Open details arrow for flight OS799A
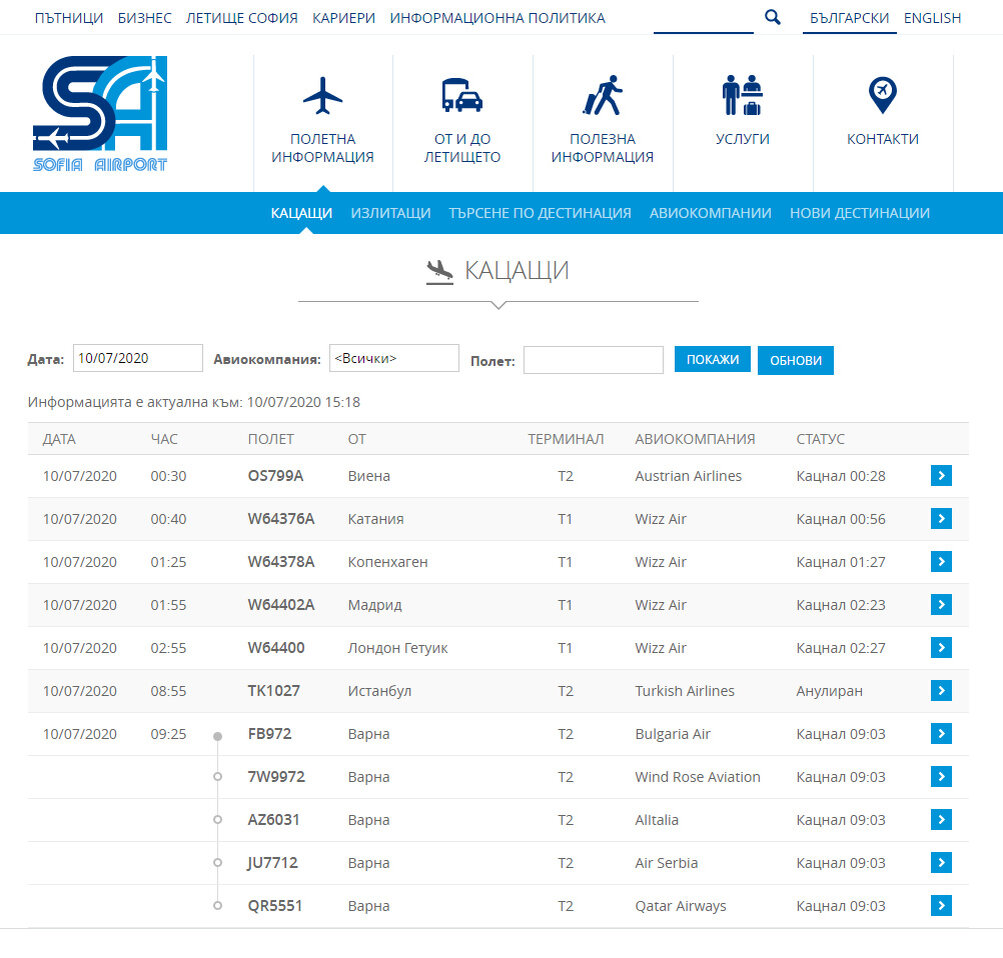 (941, 475)
